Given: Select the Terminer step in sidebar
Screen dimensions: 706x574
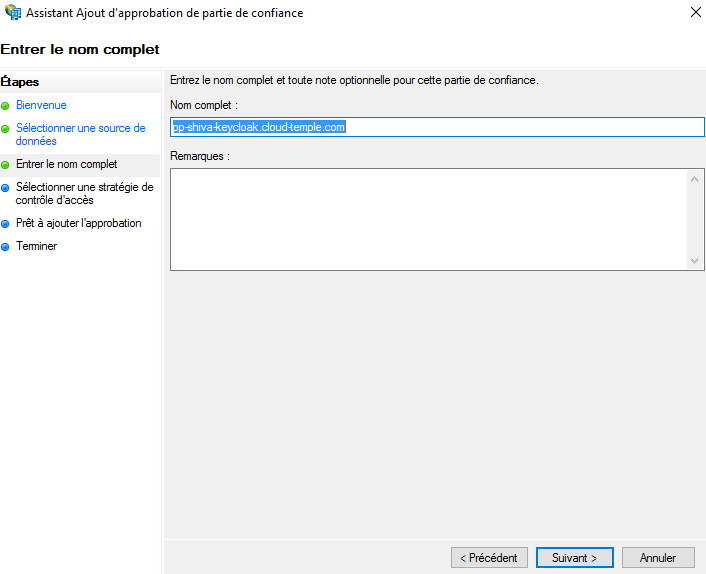Looking at the screenshot, I should (x=36, y=246).
